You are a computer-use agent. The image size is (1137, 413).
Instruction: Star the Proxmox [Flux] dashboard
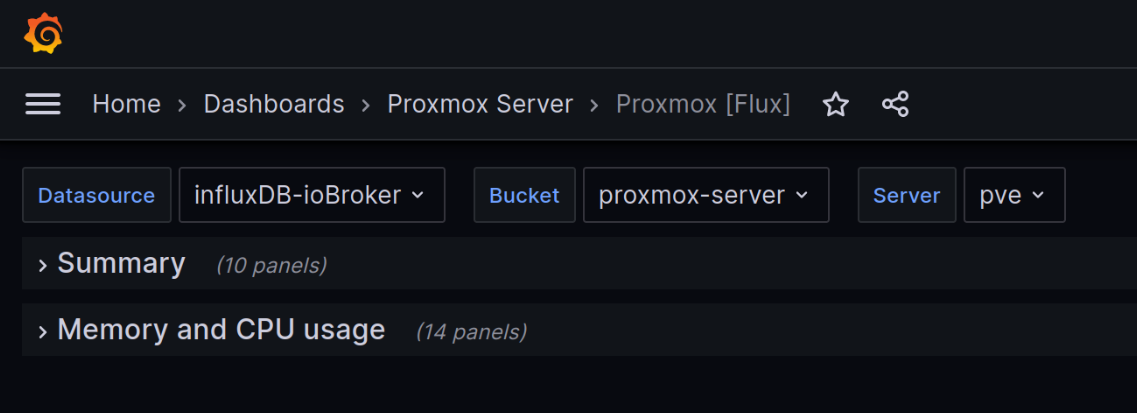(835, 104)
